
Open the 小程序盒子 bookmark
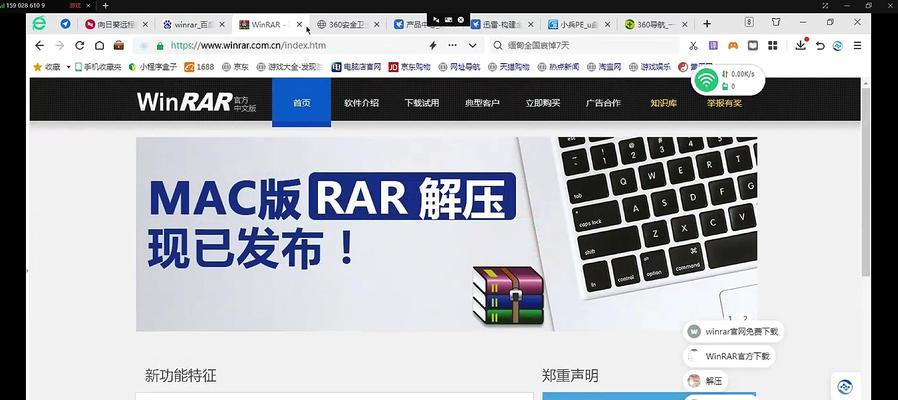pos(152,67)
